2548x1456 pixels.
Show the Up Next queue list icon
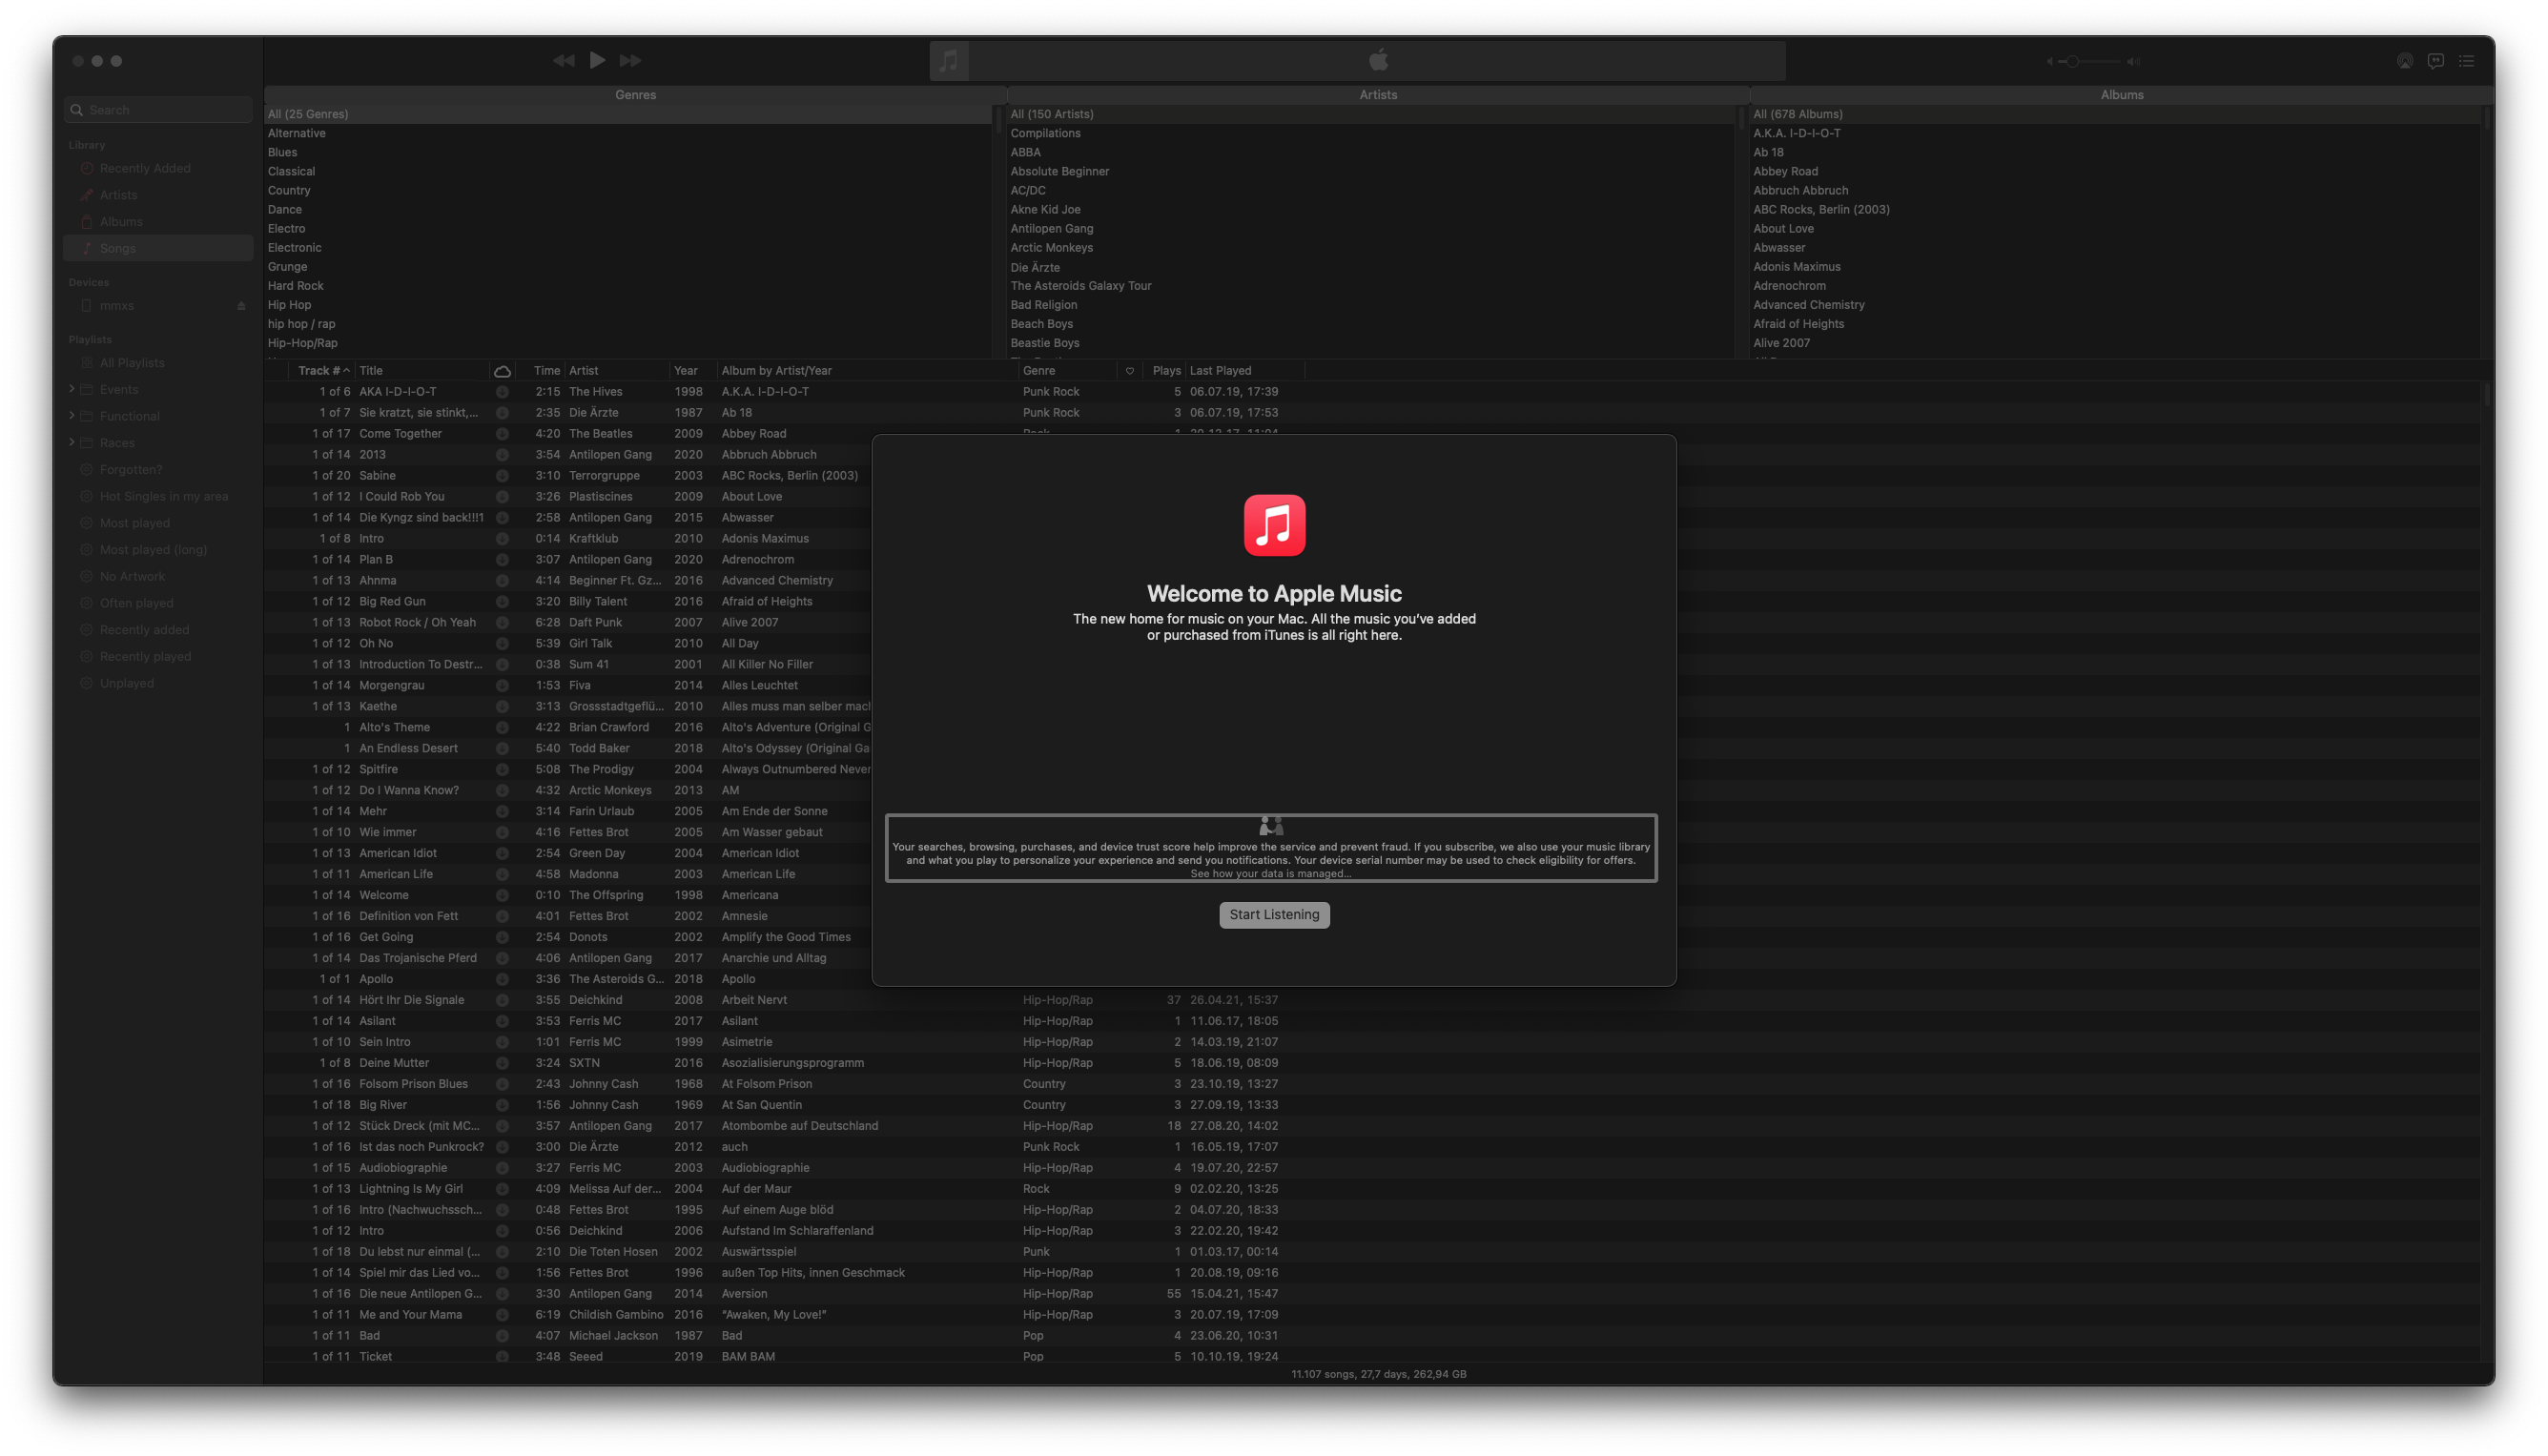[x=2467, y=61]
